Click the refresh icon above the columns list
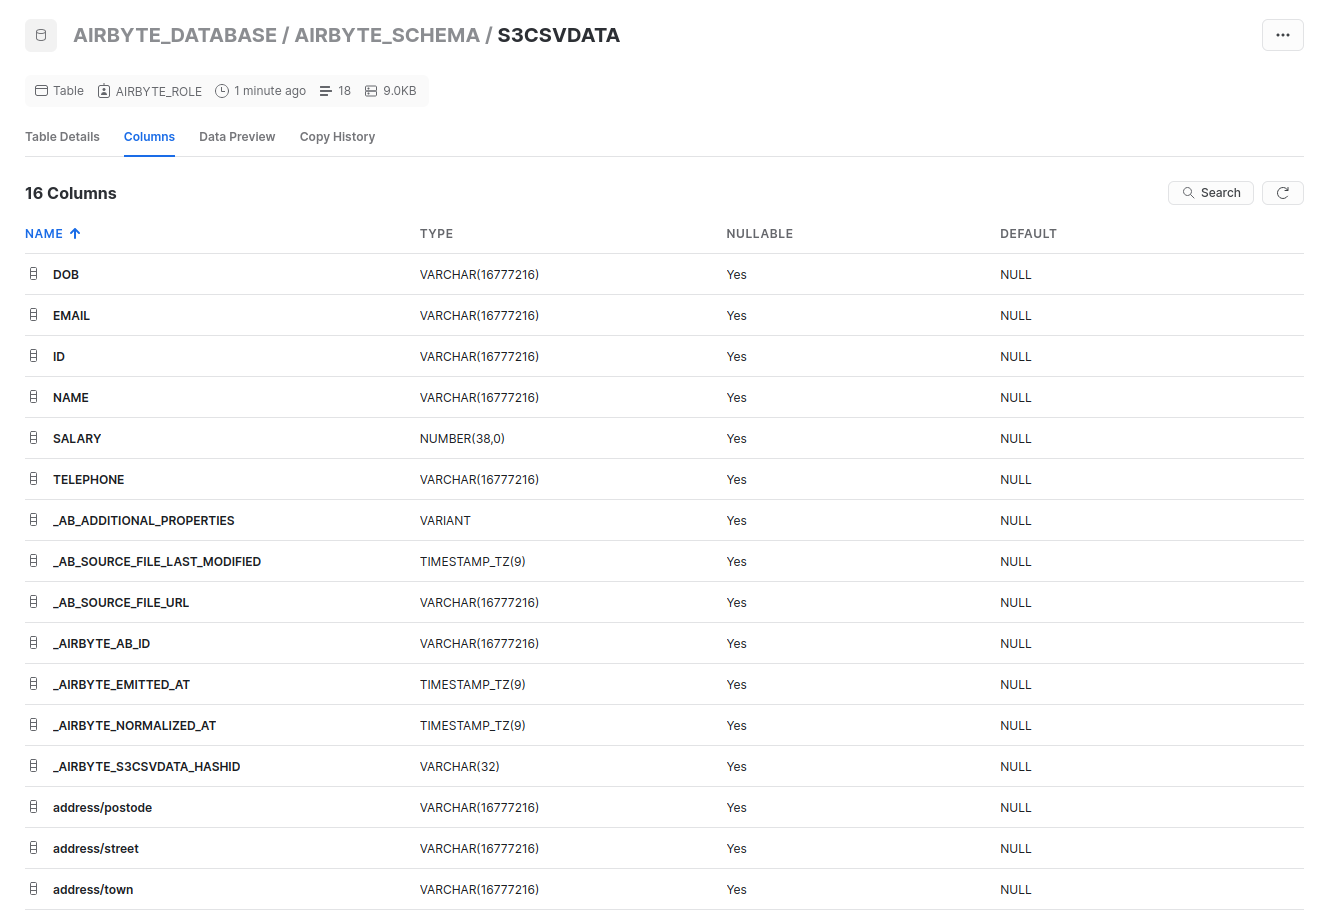This screenshot has width=1331, height=913. point(1283,192)
